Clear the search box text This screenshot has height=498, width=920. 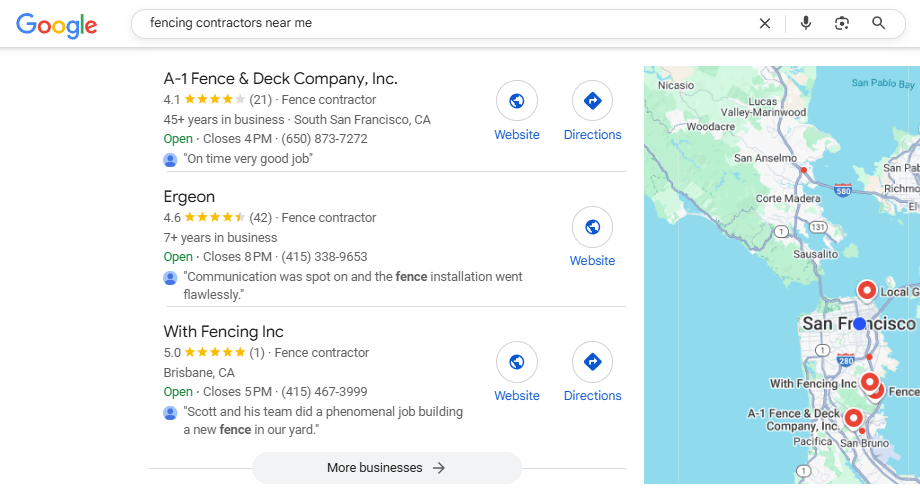point(765,23)
